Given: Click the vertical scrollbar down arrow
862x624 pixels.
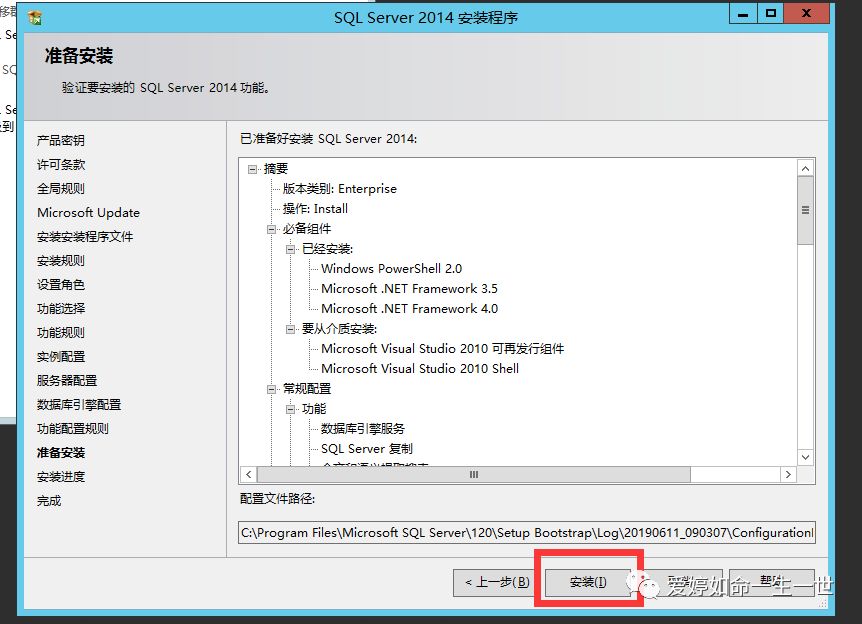Looking at the screenshot, I should (805, 457).
